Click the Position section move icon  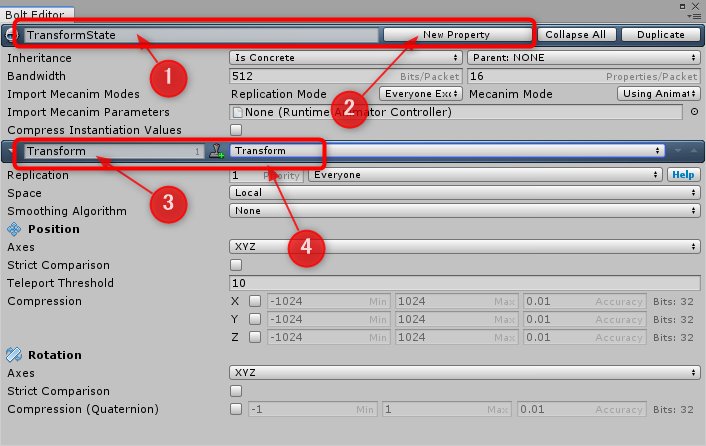coord(14,229)
